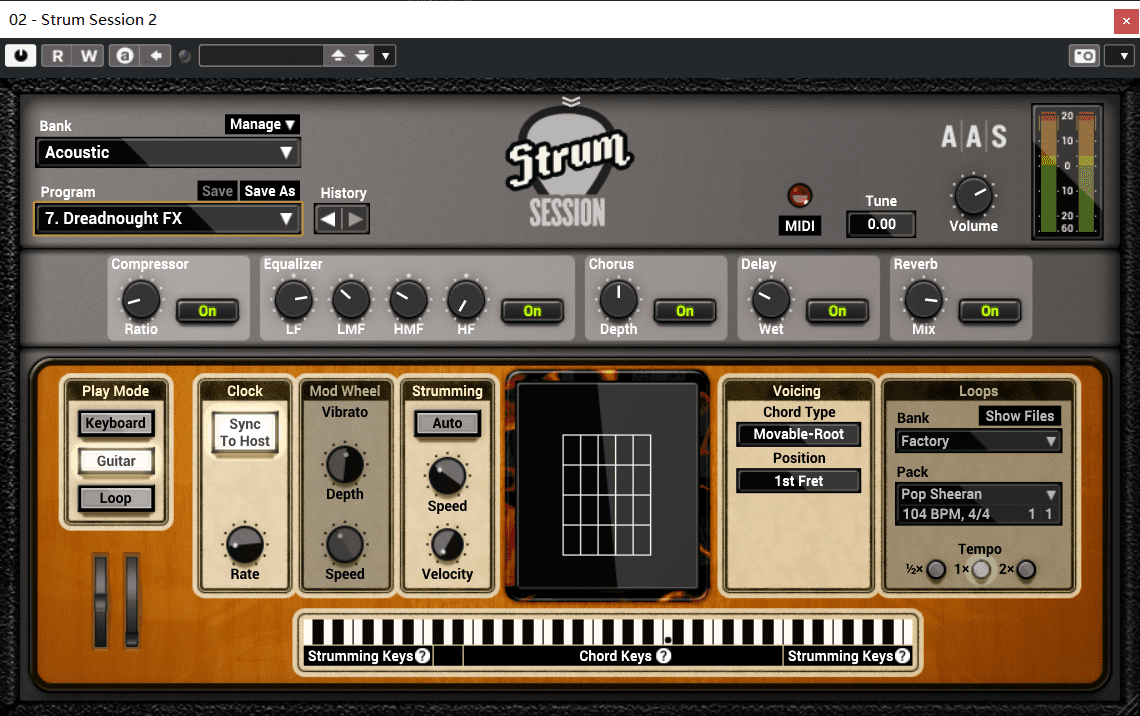Click the Equalizer LMF knob
The width and height of the screenshot is (1140, 716).
tap(351, 299)
